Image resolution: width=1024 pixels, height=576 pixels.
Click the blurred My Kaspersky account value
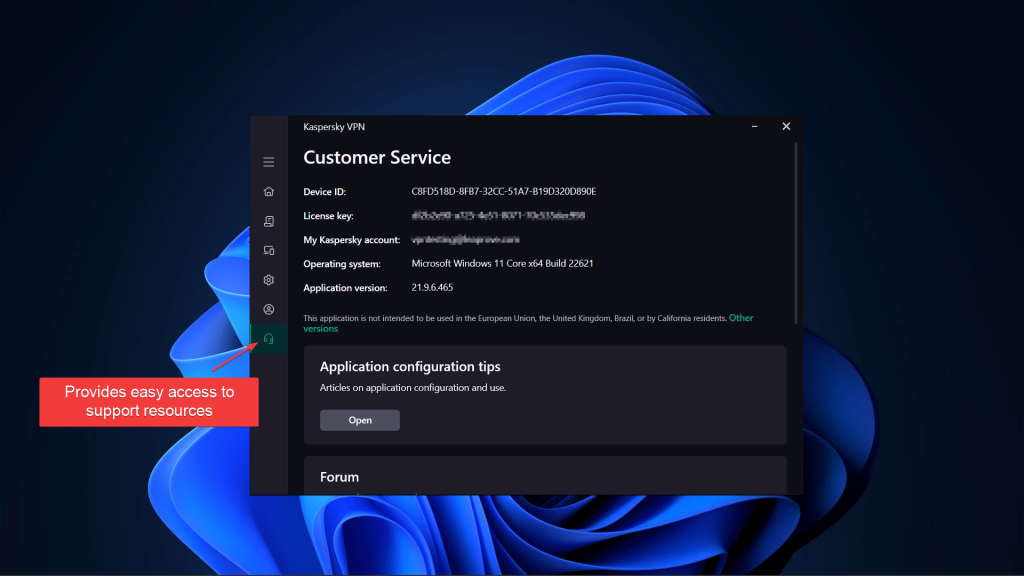pyautogui.click(x=465, y=240)
